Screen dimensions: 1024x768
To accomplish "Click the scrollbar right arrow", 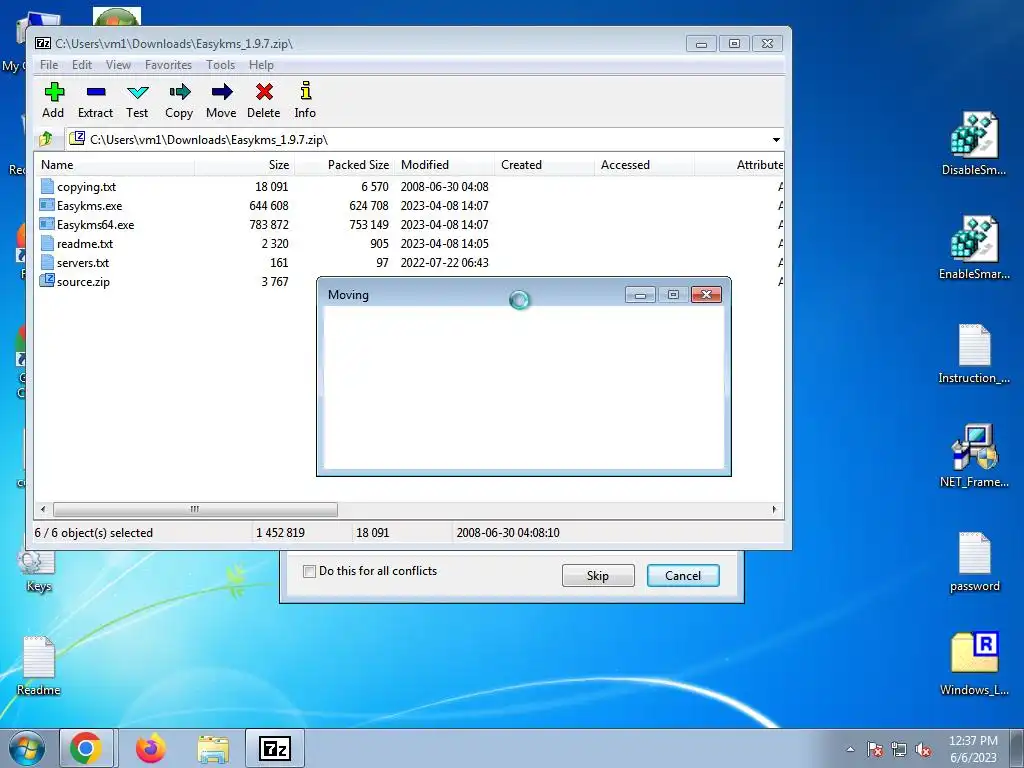I will click(775, 509).
